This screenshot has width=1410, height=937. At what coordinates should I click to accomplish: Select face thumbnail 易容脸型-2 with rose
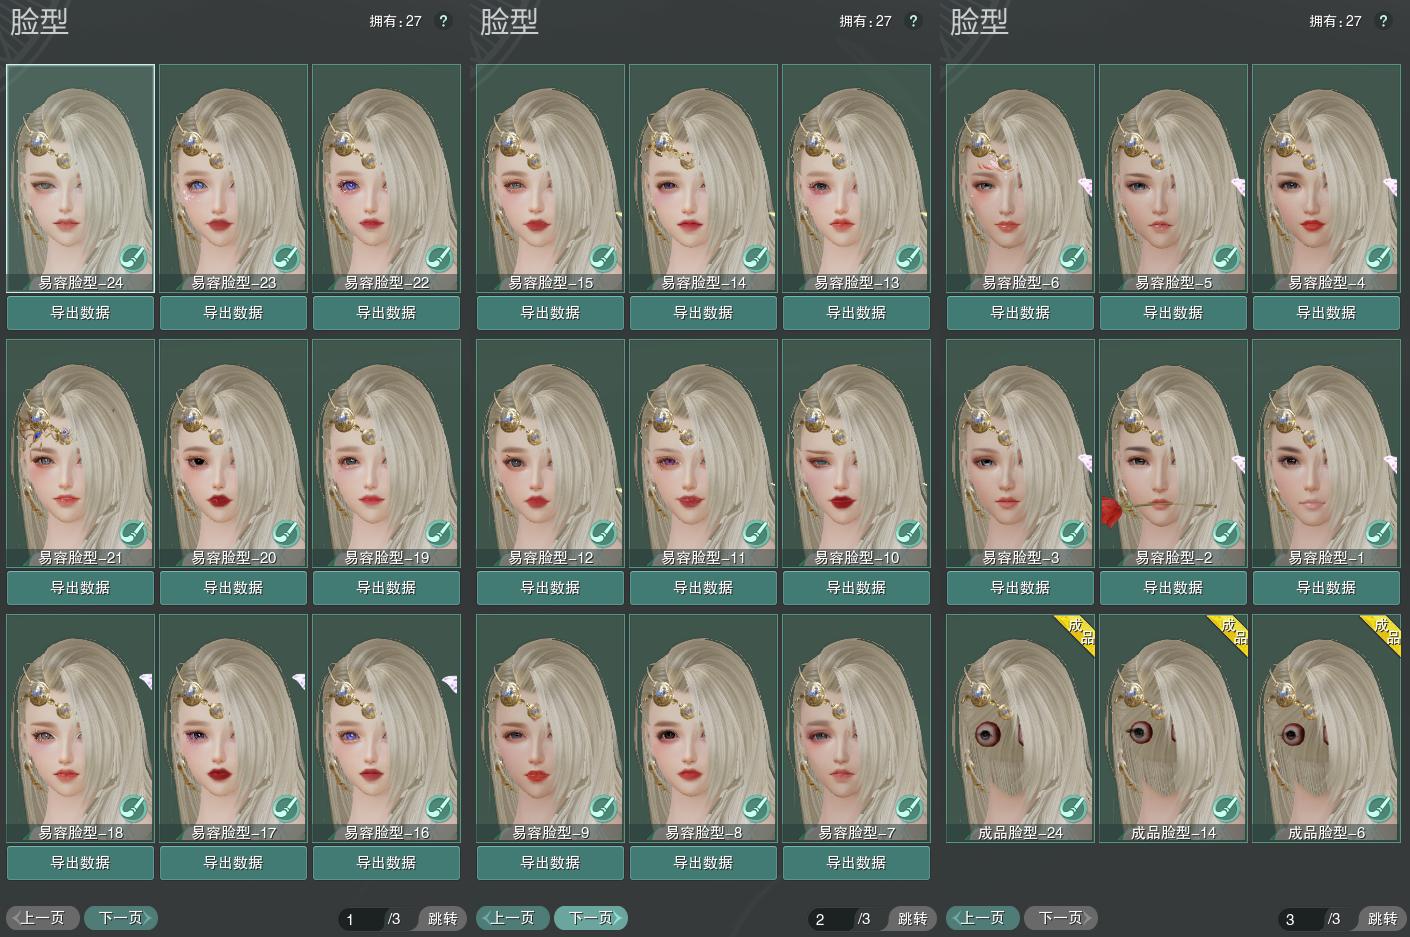pos(1173,453)
